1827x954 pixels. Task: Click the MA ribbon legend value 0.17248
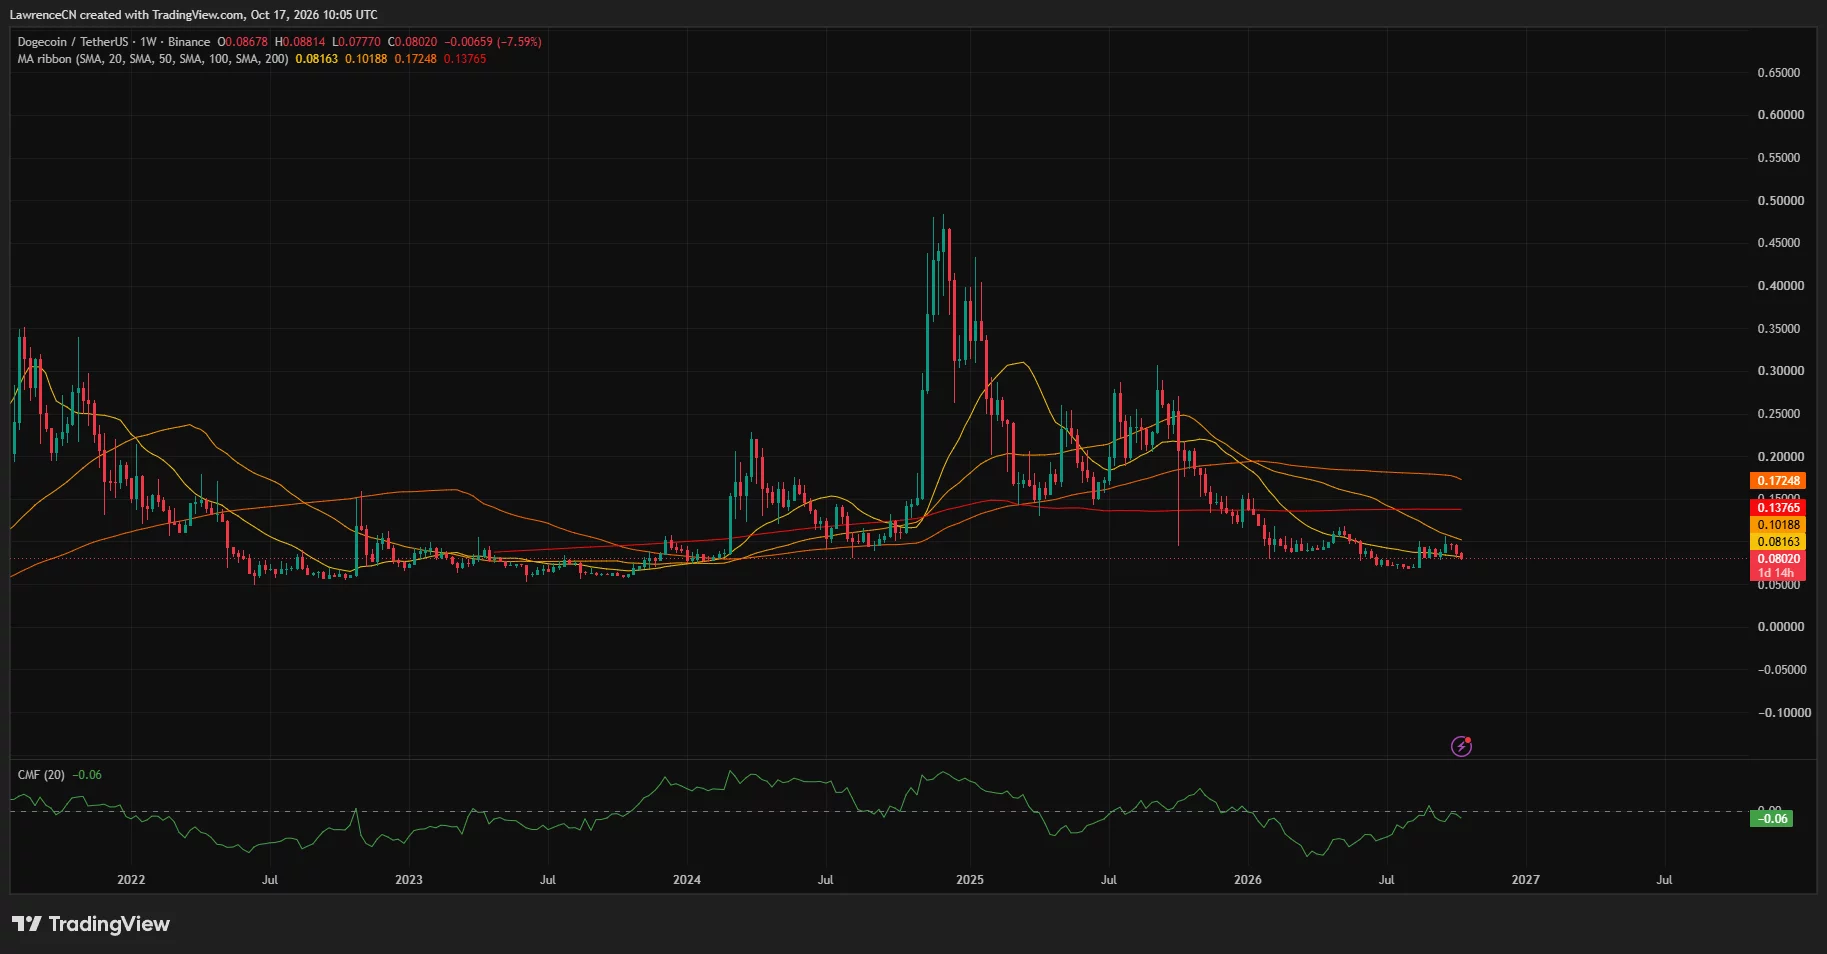(x=415, y=59)
